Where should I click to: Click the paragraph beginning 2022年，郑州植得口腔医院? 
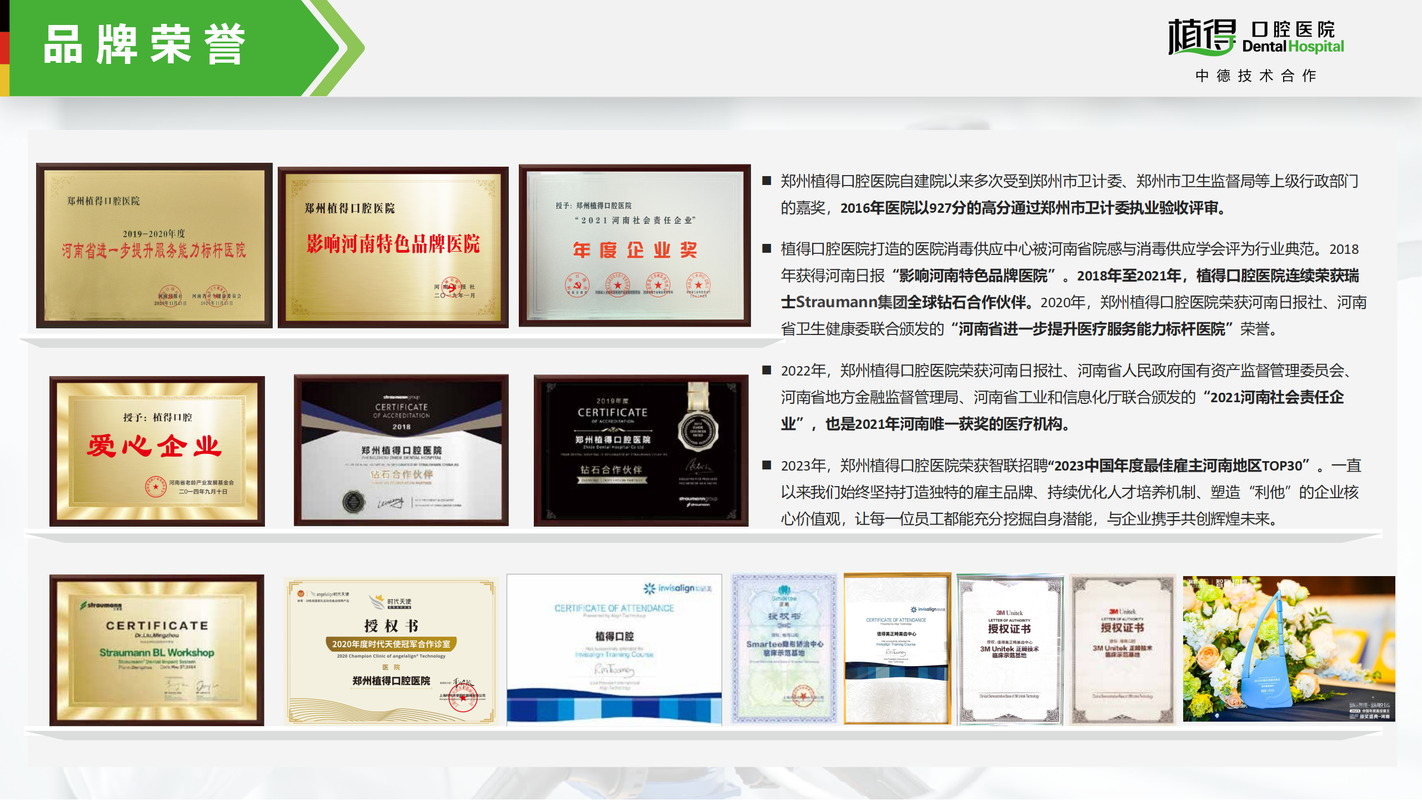click(x=1068, y=397)
